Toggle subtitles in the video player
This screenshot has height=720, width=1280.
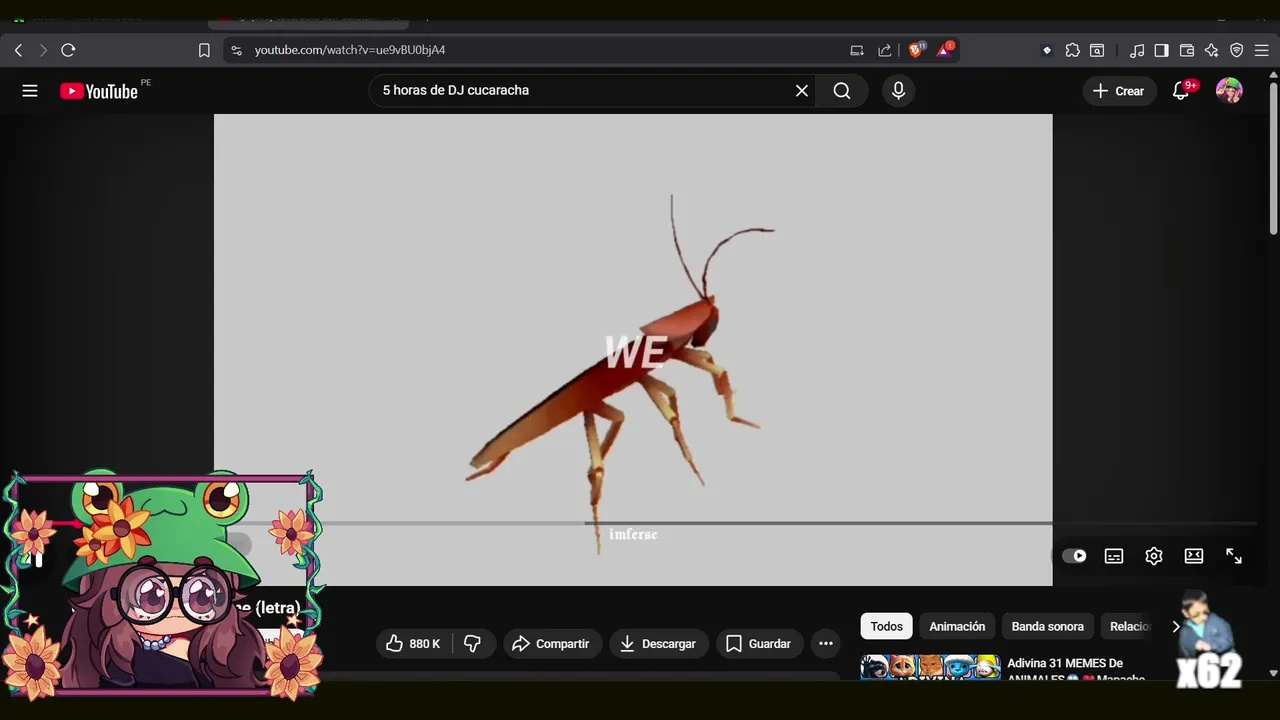tap(1114, 556)
